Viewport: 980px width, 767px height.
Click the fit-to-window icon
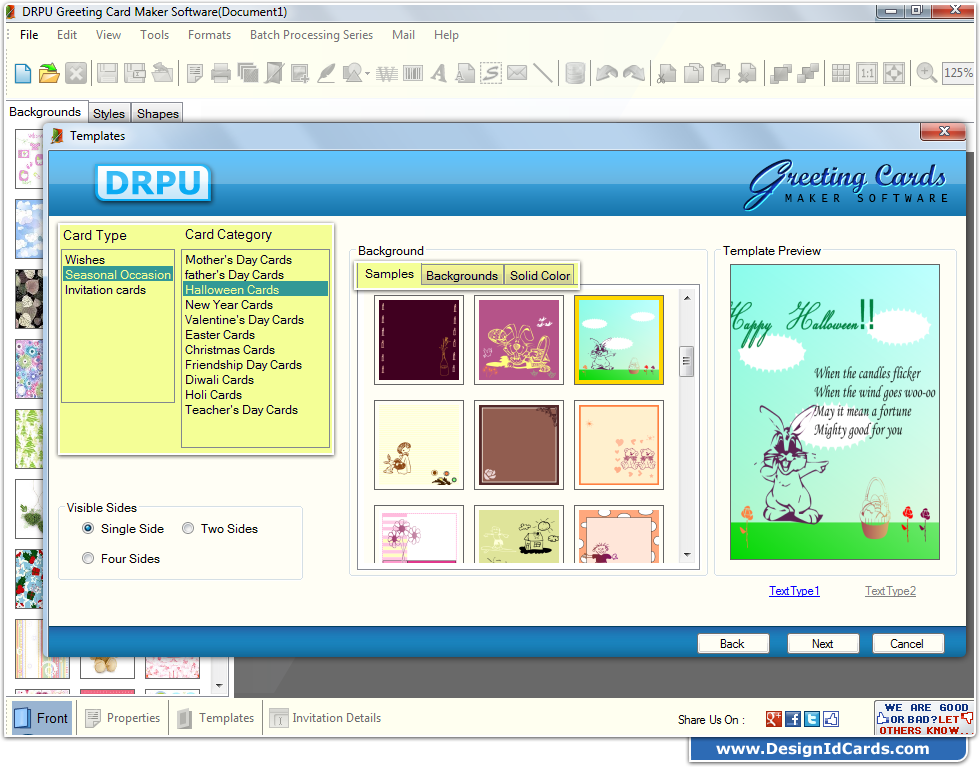(894, 74)
